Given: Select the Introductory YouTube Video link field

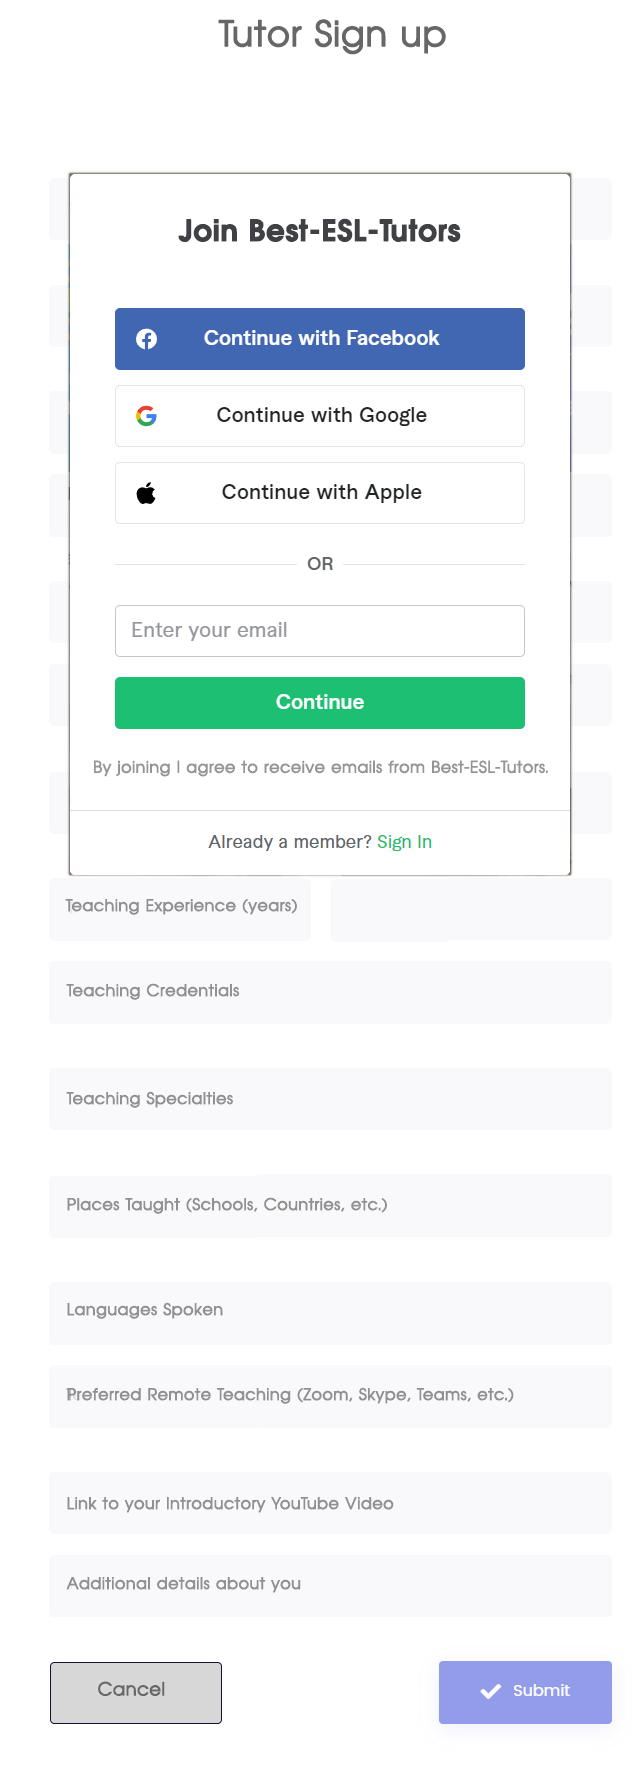Looking at the screenshot, I should point(330,1503).
